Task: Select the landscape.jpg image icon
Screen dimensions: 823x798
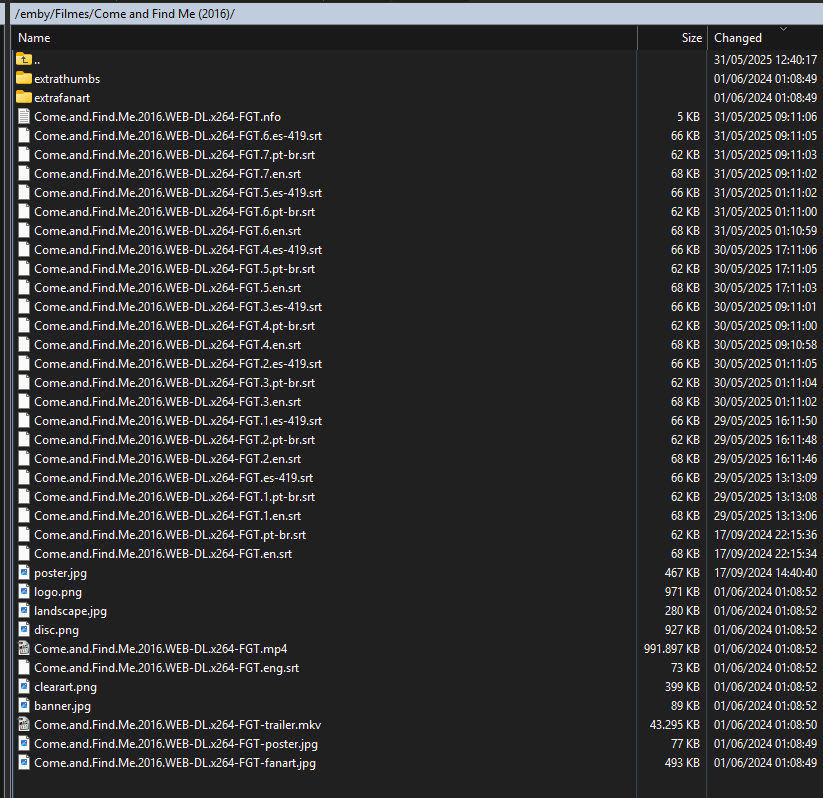Action: (24, 611)
